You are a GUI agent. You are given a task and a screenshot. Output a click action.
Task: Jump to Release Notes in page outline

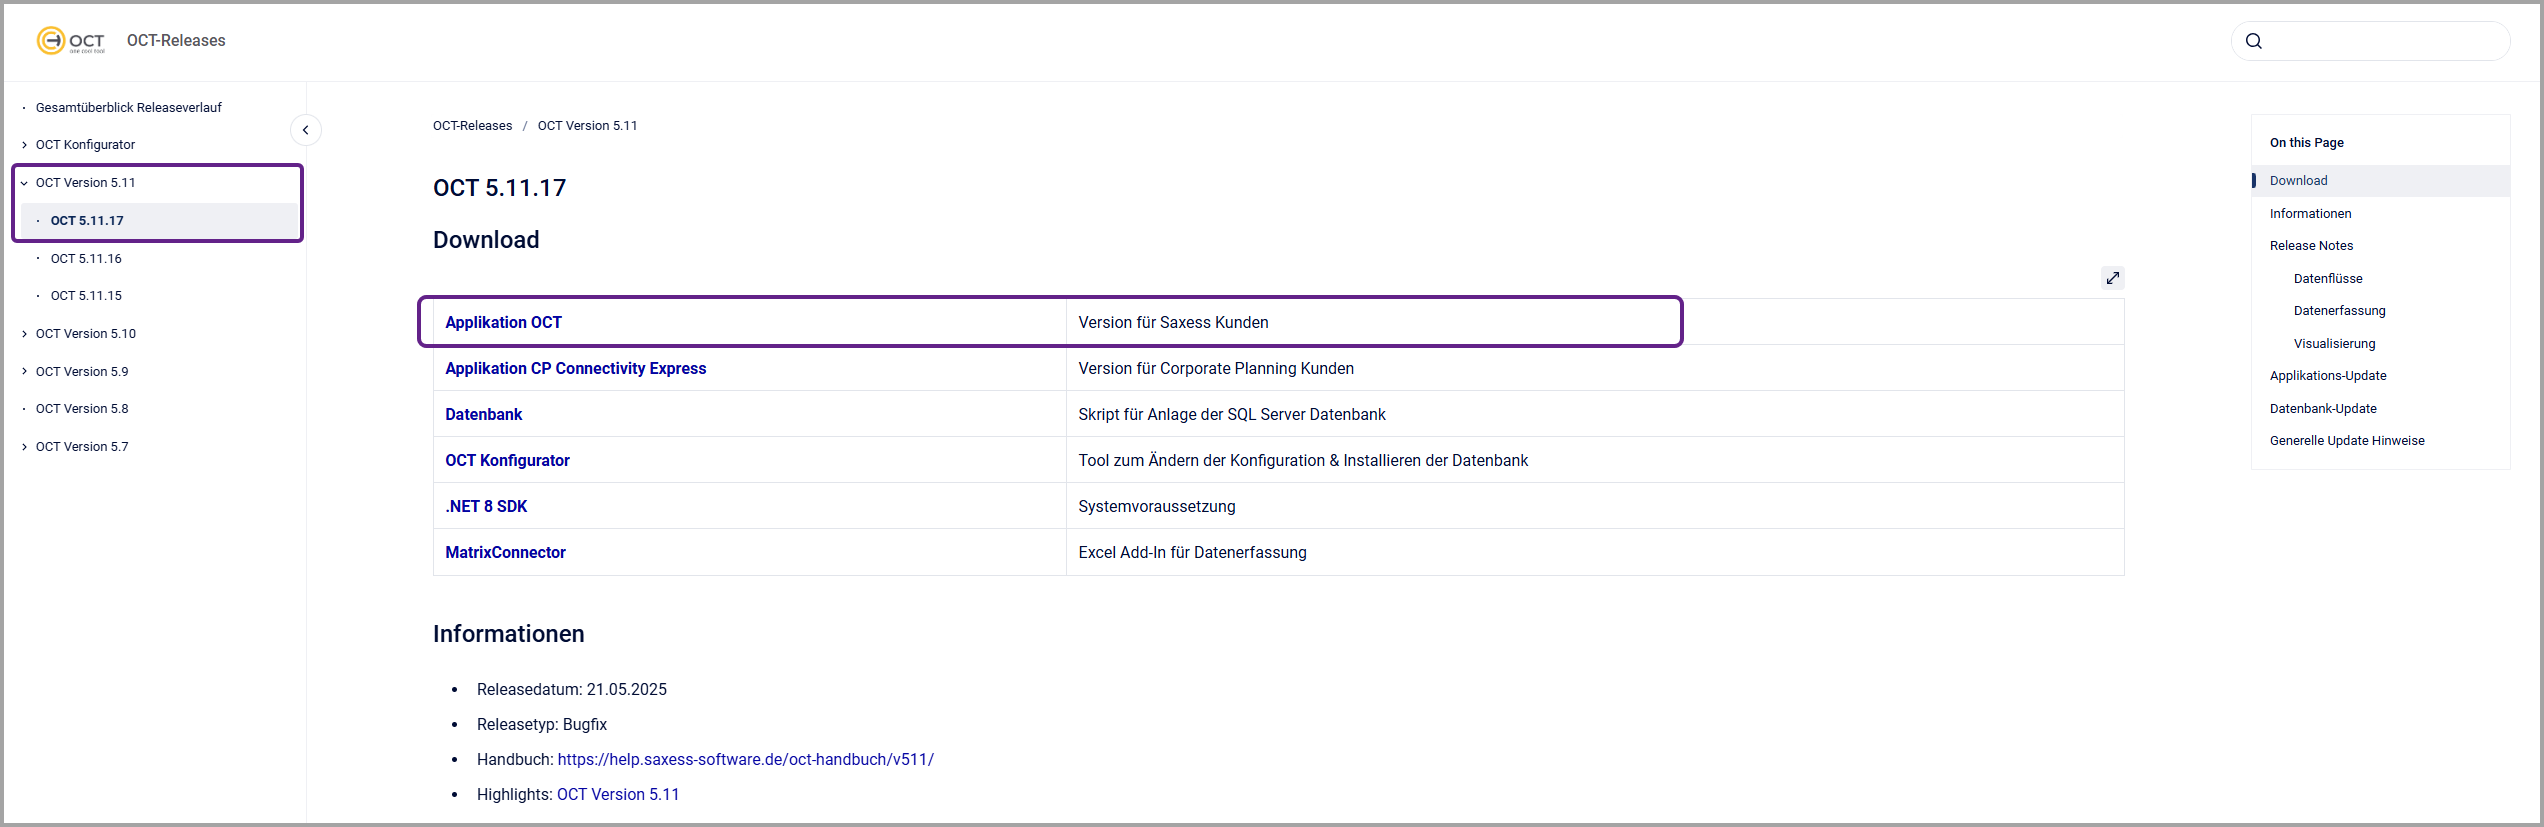tap(2311, 246)
